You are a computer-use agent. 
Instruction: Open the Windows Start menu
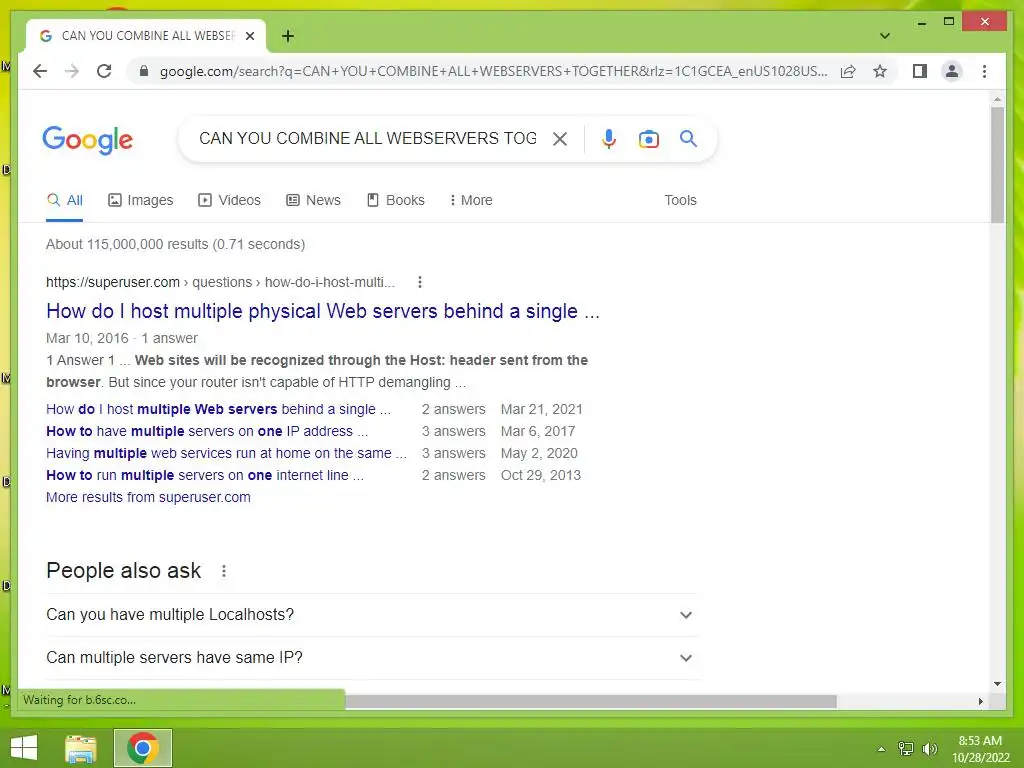(24, 748)
